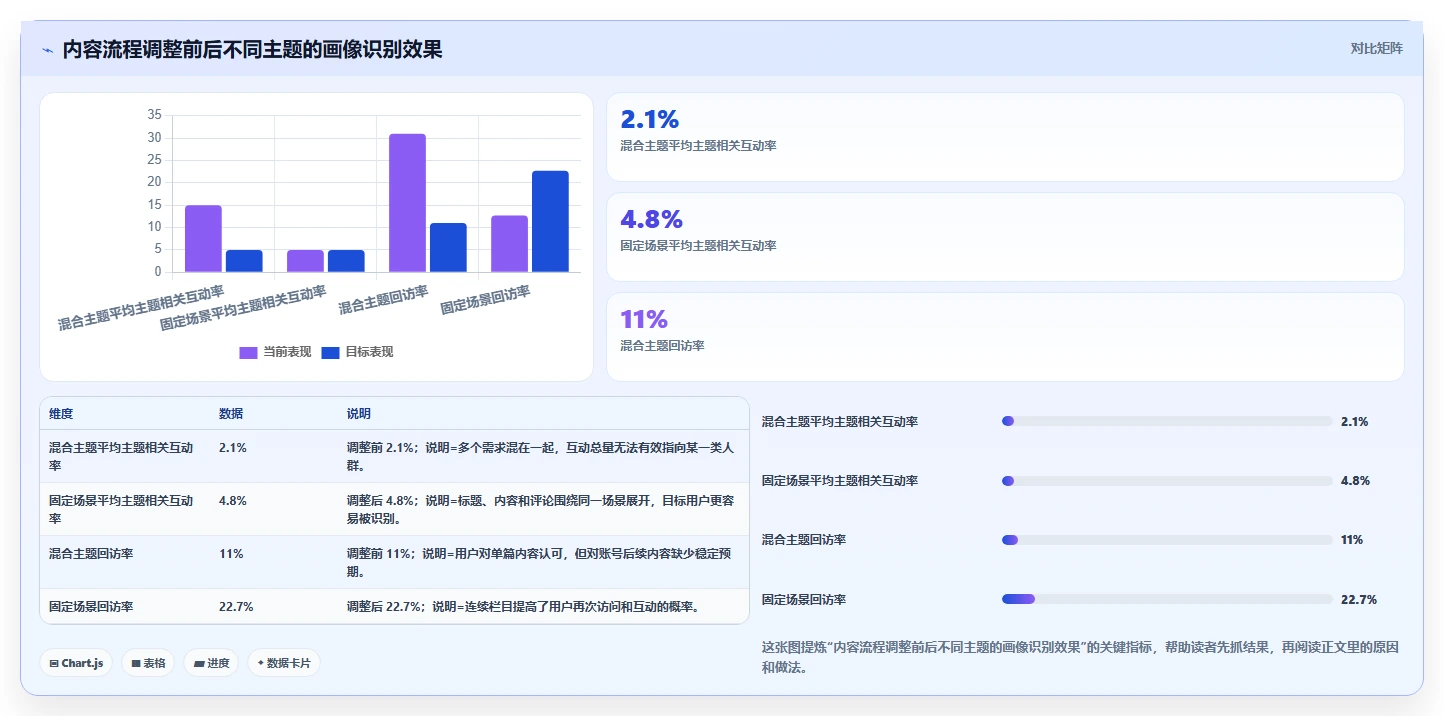This screenshot has height=716, width=1444.
Task: Click the 4.8% progress value label
Action: tap(1355, 481)
